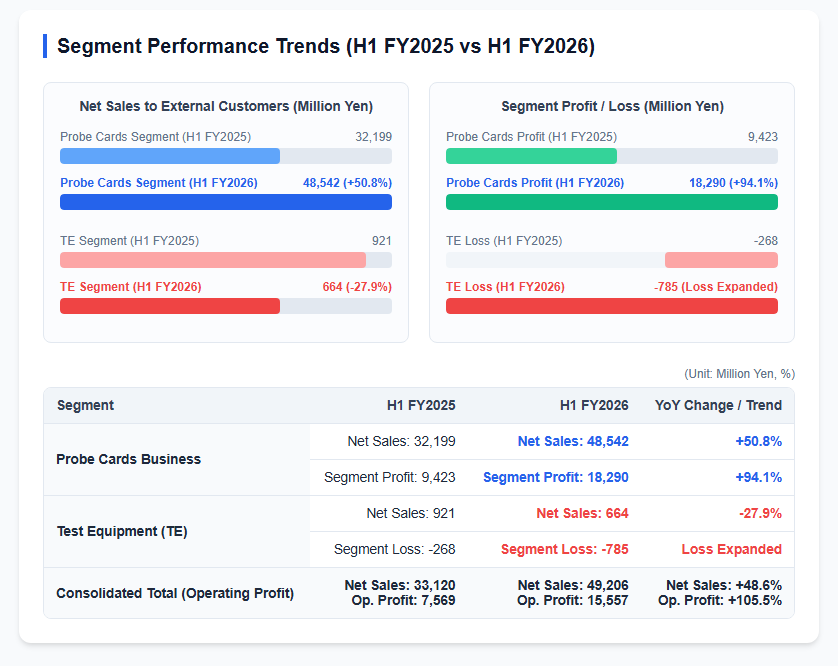Click the dark blue Probe Cards Segment FY2026 bar
Viewport: 838px width, 666px height.
226,202
